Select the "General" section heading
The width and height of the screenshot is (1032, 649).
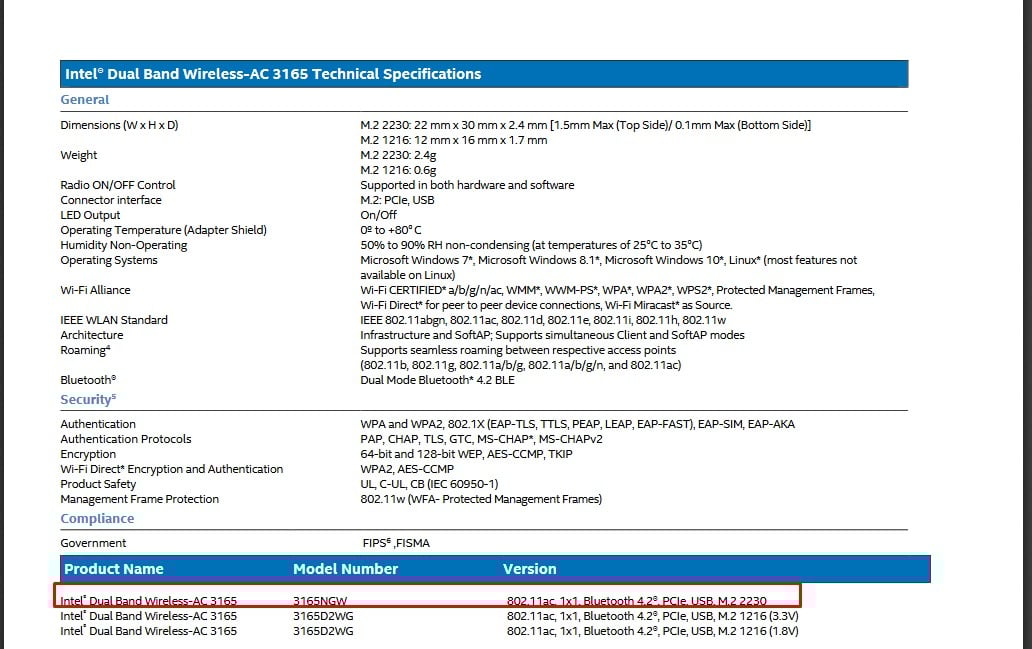[x=85, y=99]
